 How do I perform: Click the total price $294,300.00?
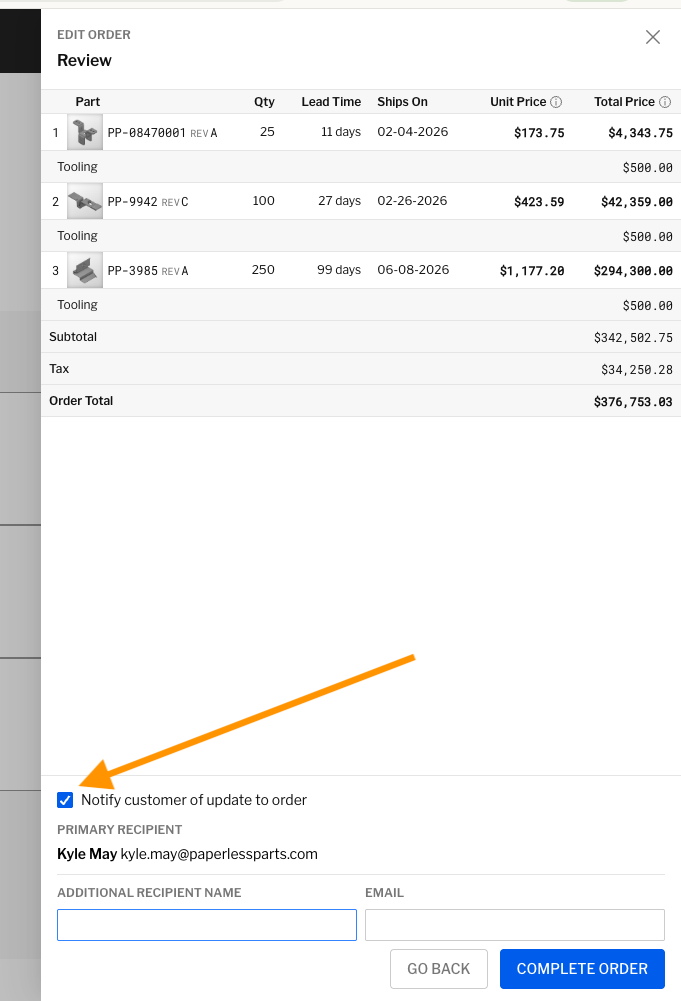click(x=632, y=271)
